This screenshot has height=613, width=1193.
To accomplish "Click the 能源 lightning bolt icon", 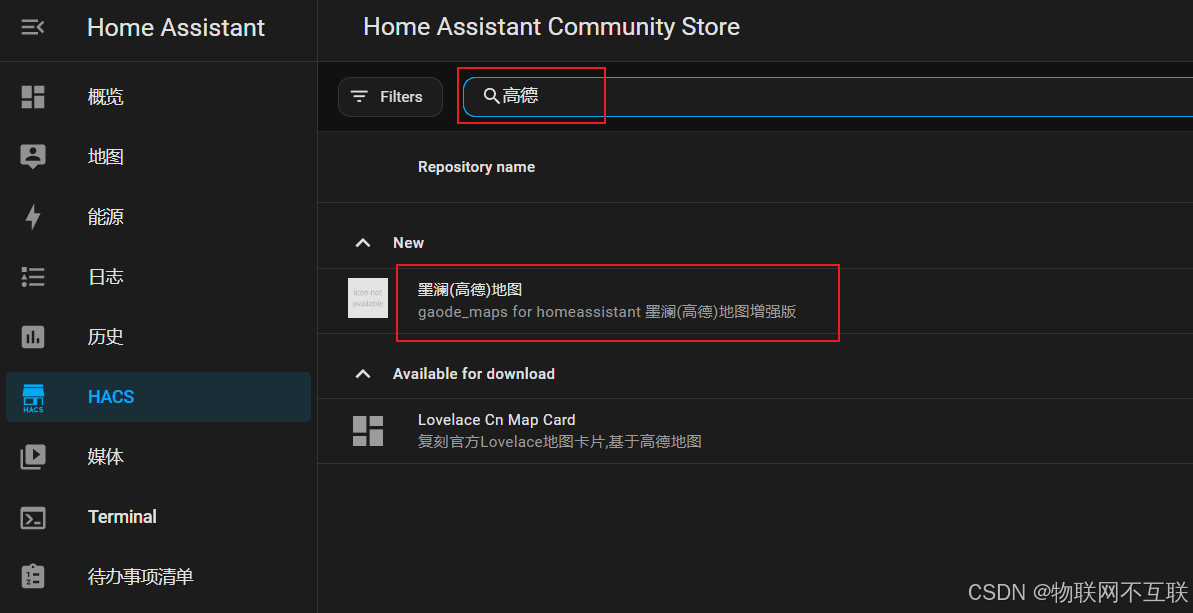I will [x=33, y=217].
